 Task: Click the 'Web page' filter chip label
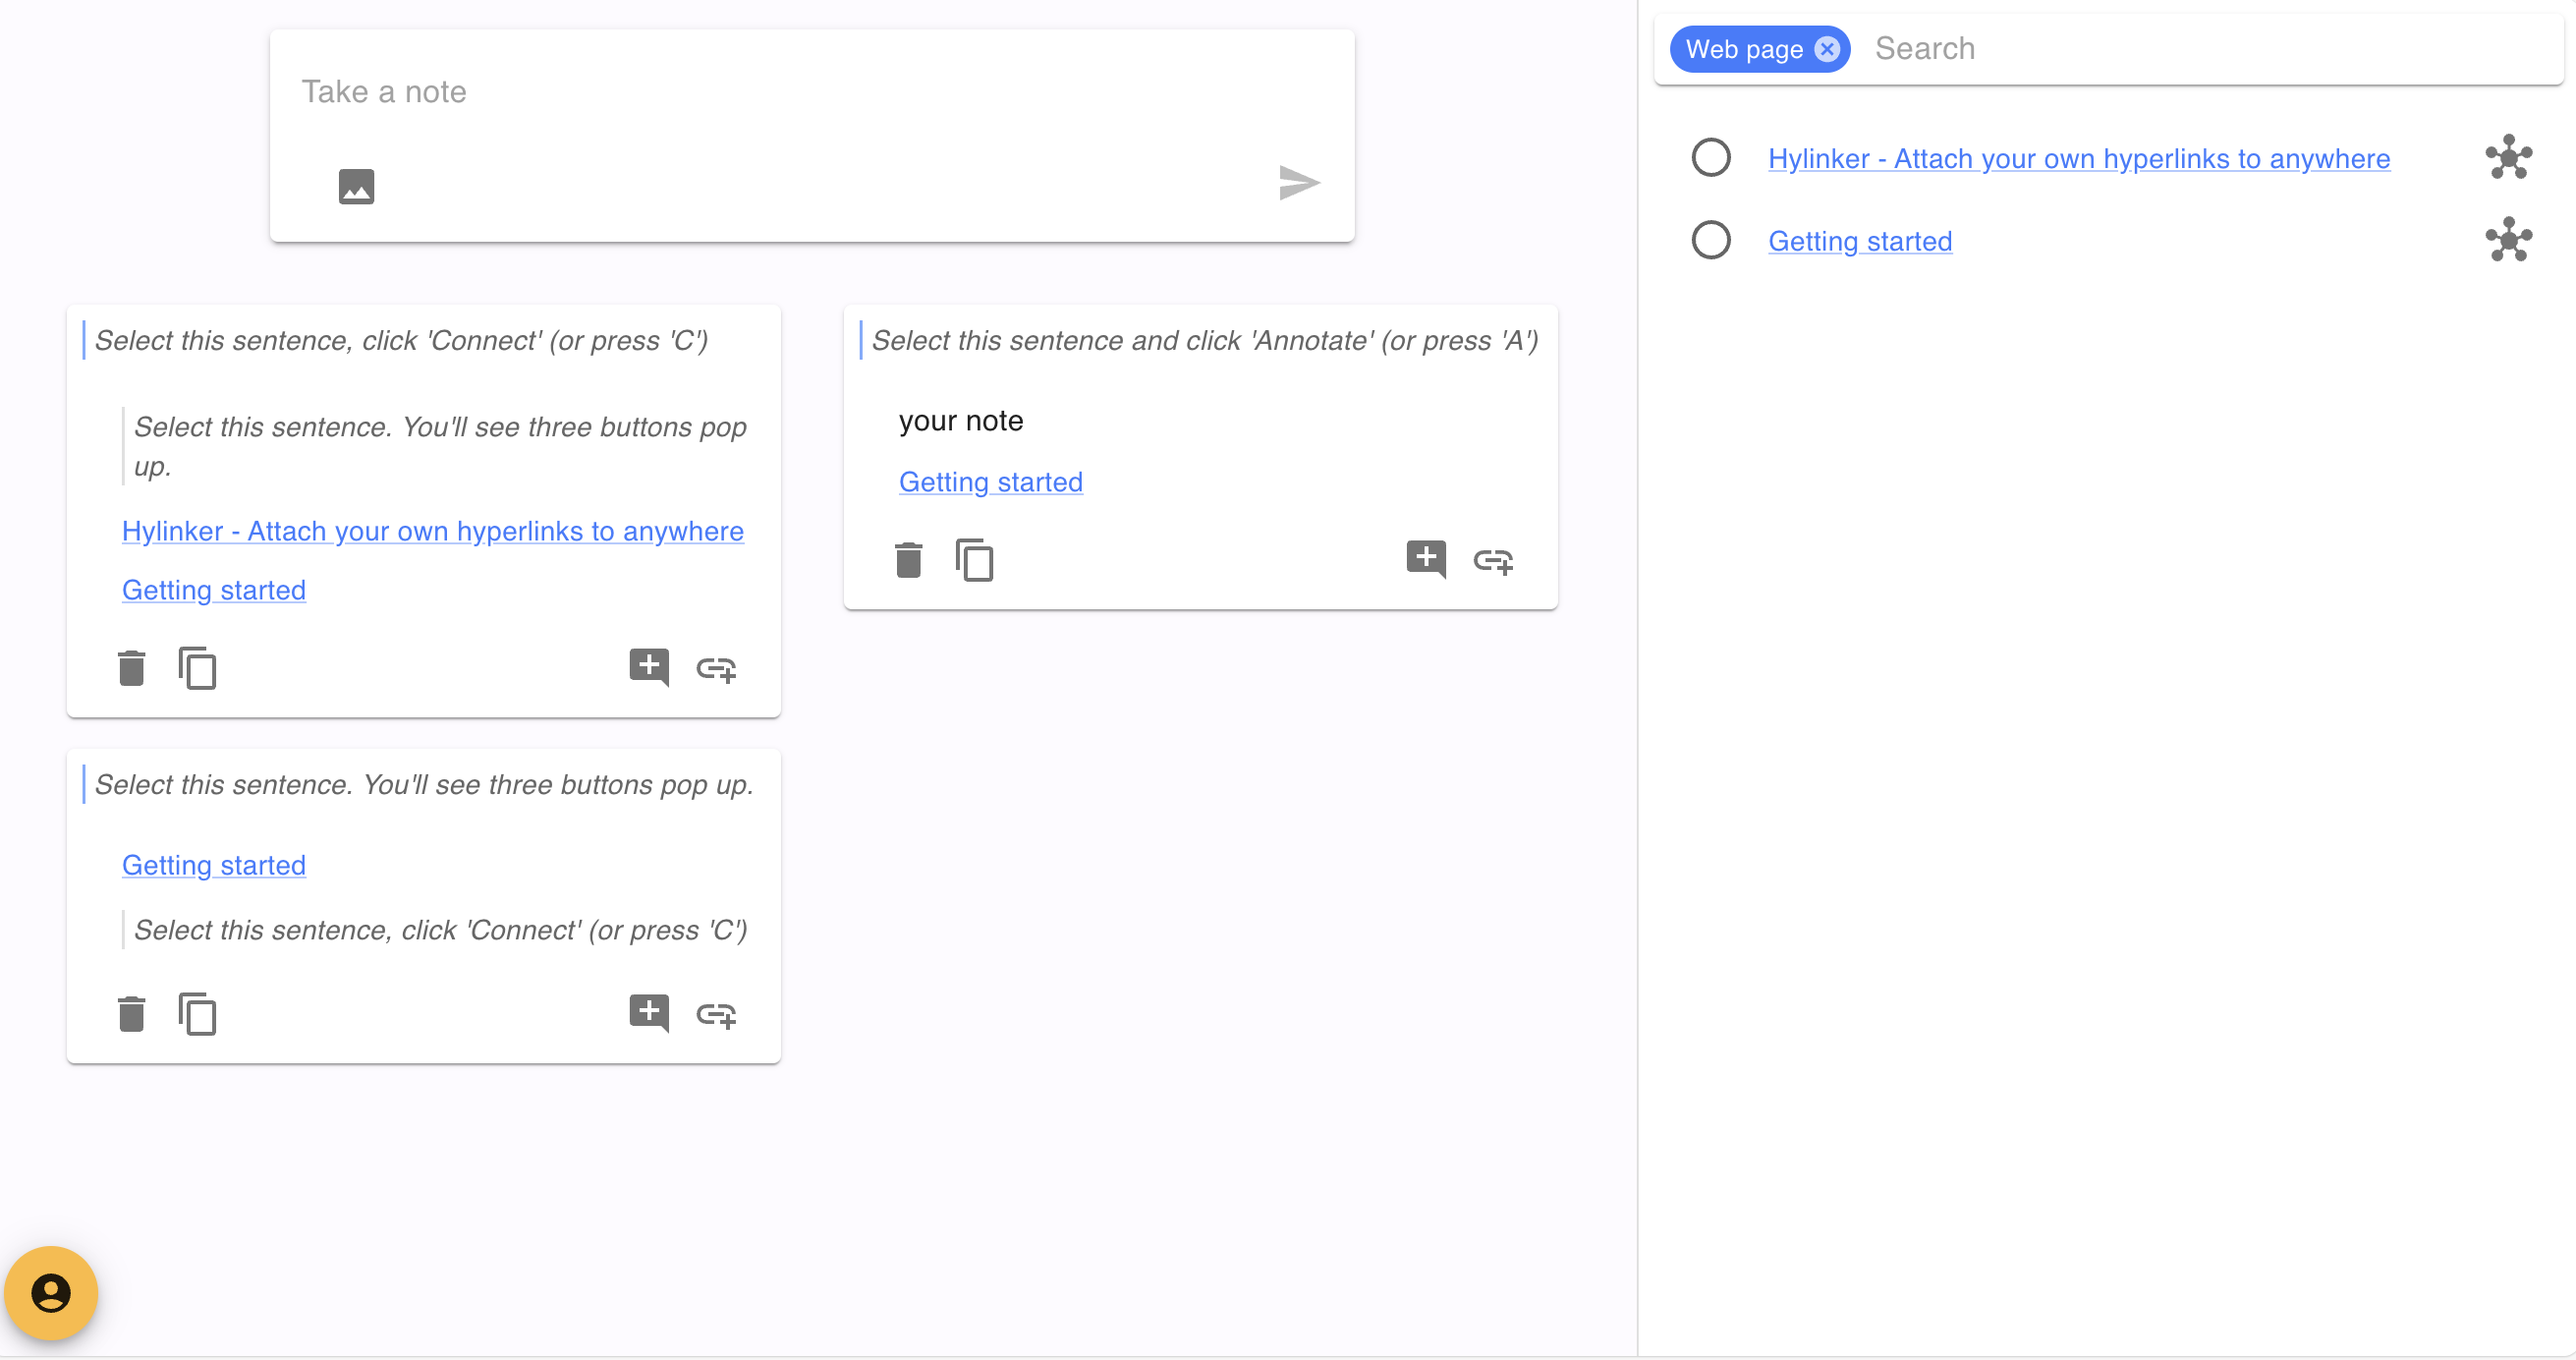[1744, 49]
